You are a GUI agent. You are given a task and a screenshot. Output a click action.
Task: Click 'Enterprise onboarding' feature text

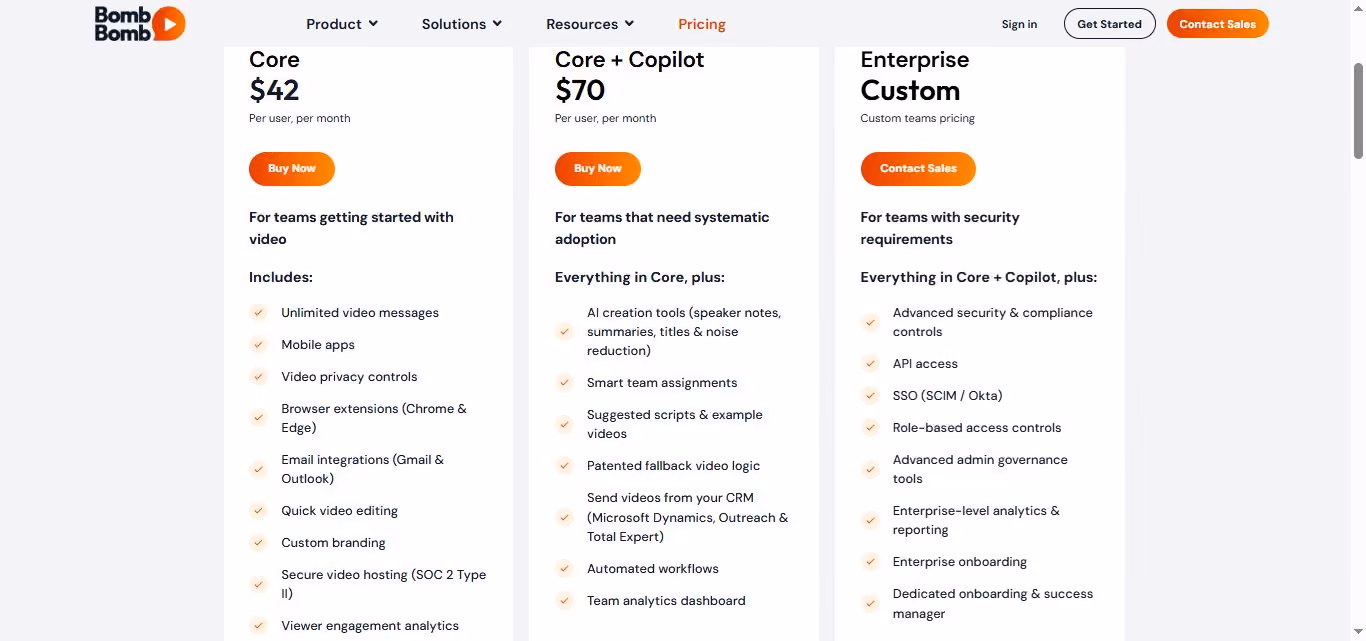(x=960, y=562)
